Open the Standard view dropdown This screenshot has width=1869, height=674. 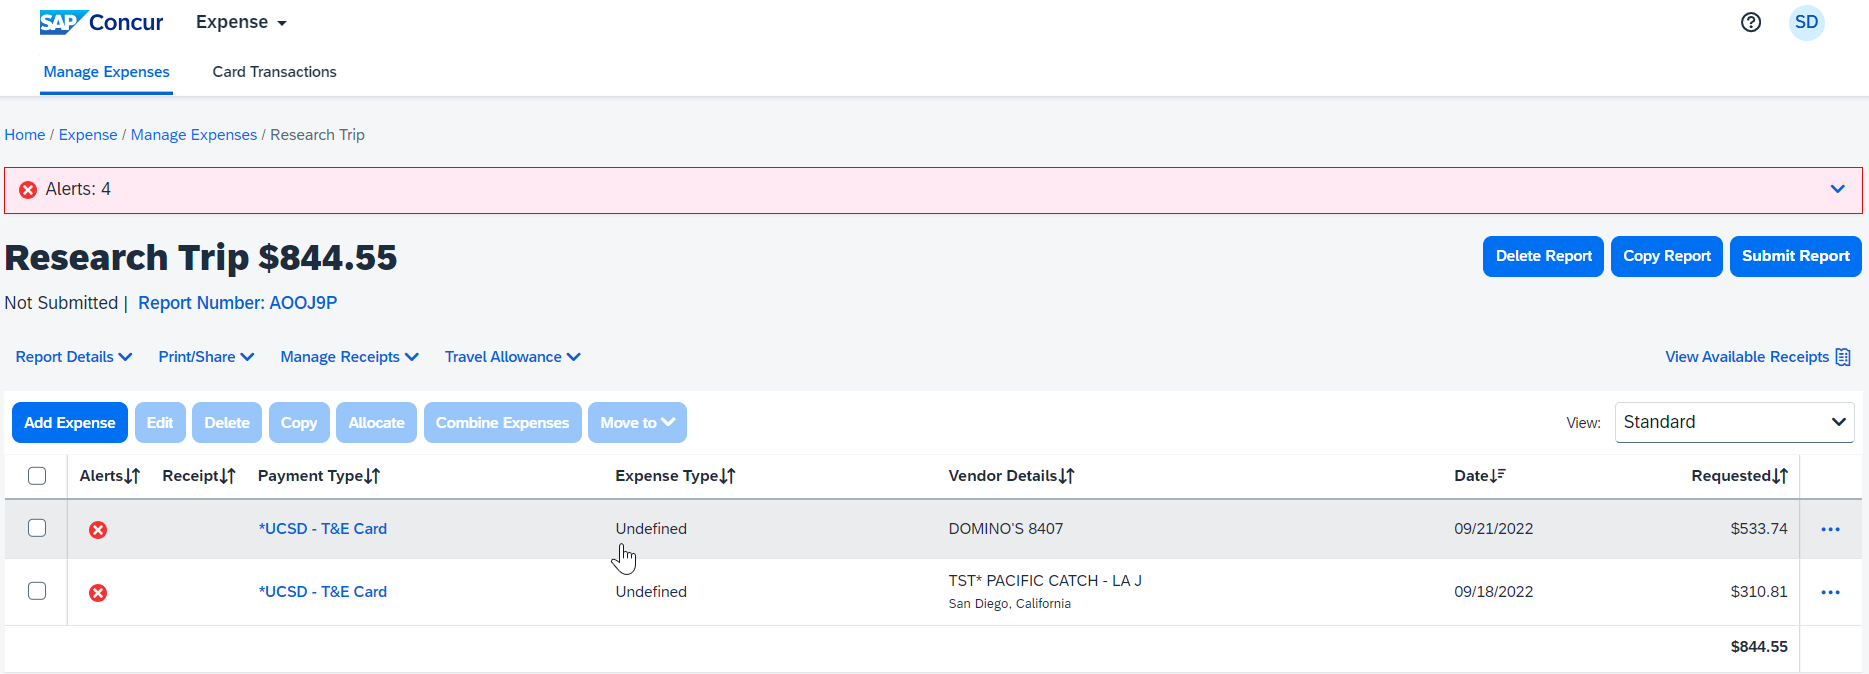pos(1733,422)
